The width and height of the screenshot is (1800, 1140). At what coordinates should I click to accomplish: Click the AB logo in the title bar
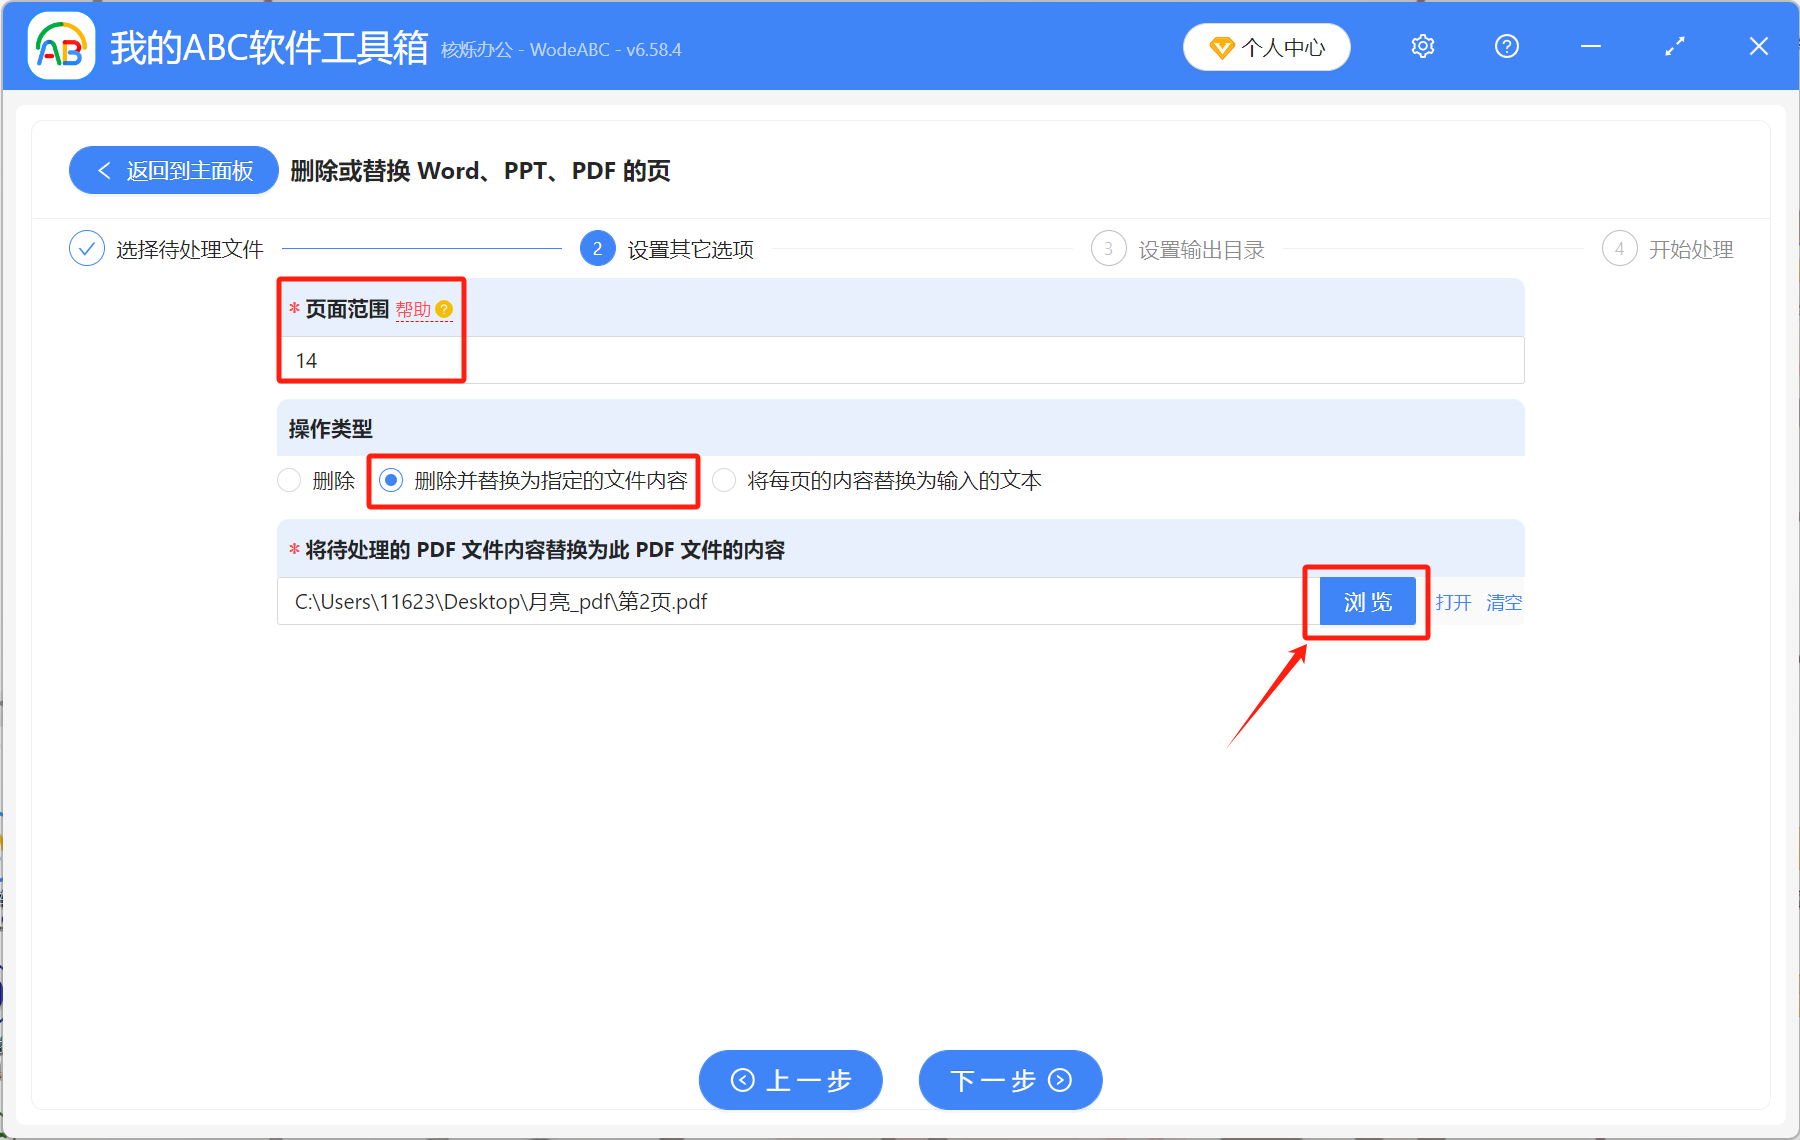(60, 46)
